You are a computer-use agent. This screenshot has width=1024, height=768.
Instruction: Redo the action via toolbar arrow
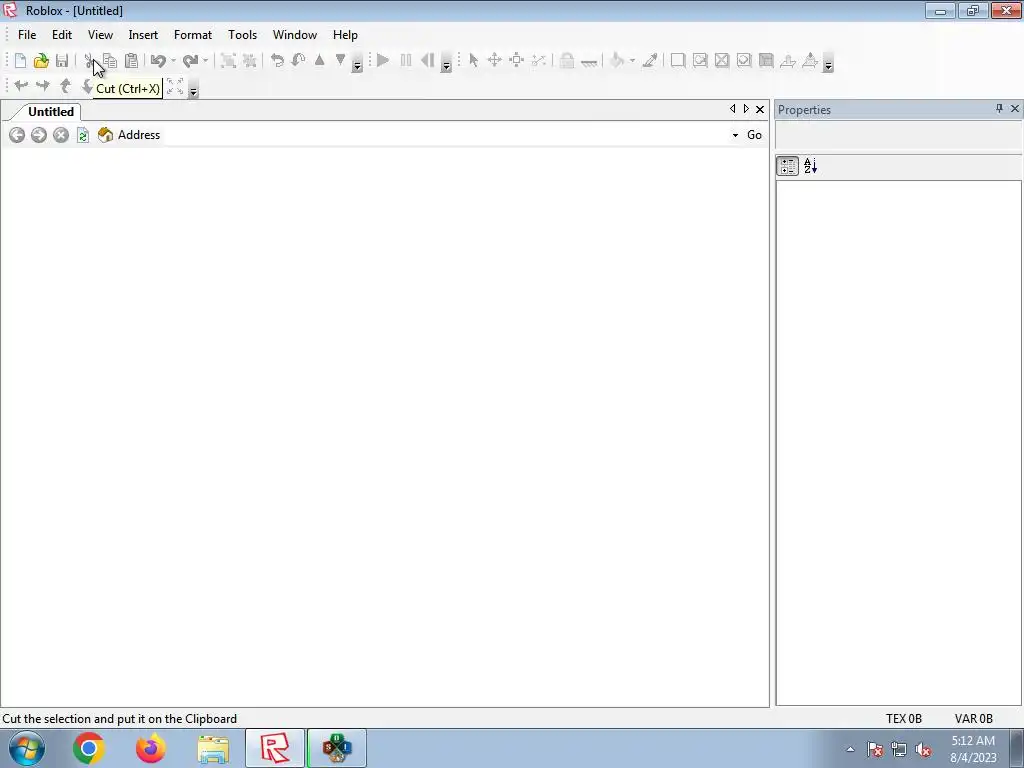pyautogui.click(x=190, y=61)
